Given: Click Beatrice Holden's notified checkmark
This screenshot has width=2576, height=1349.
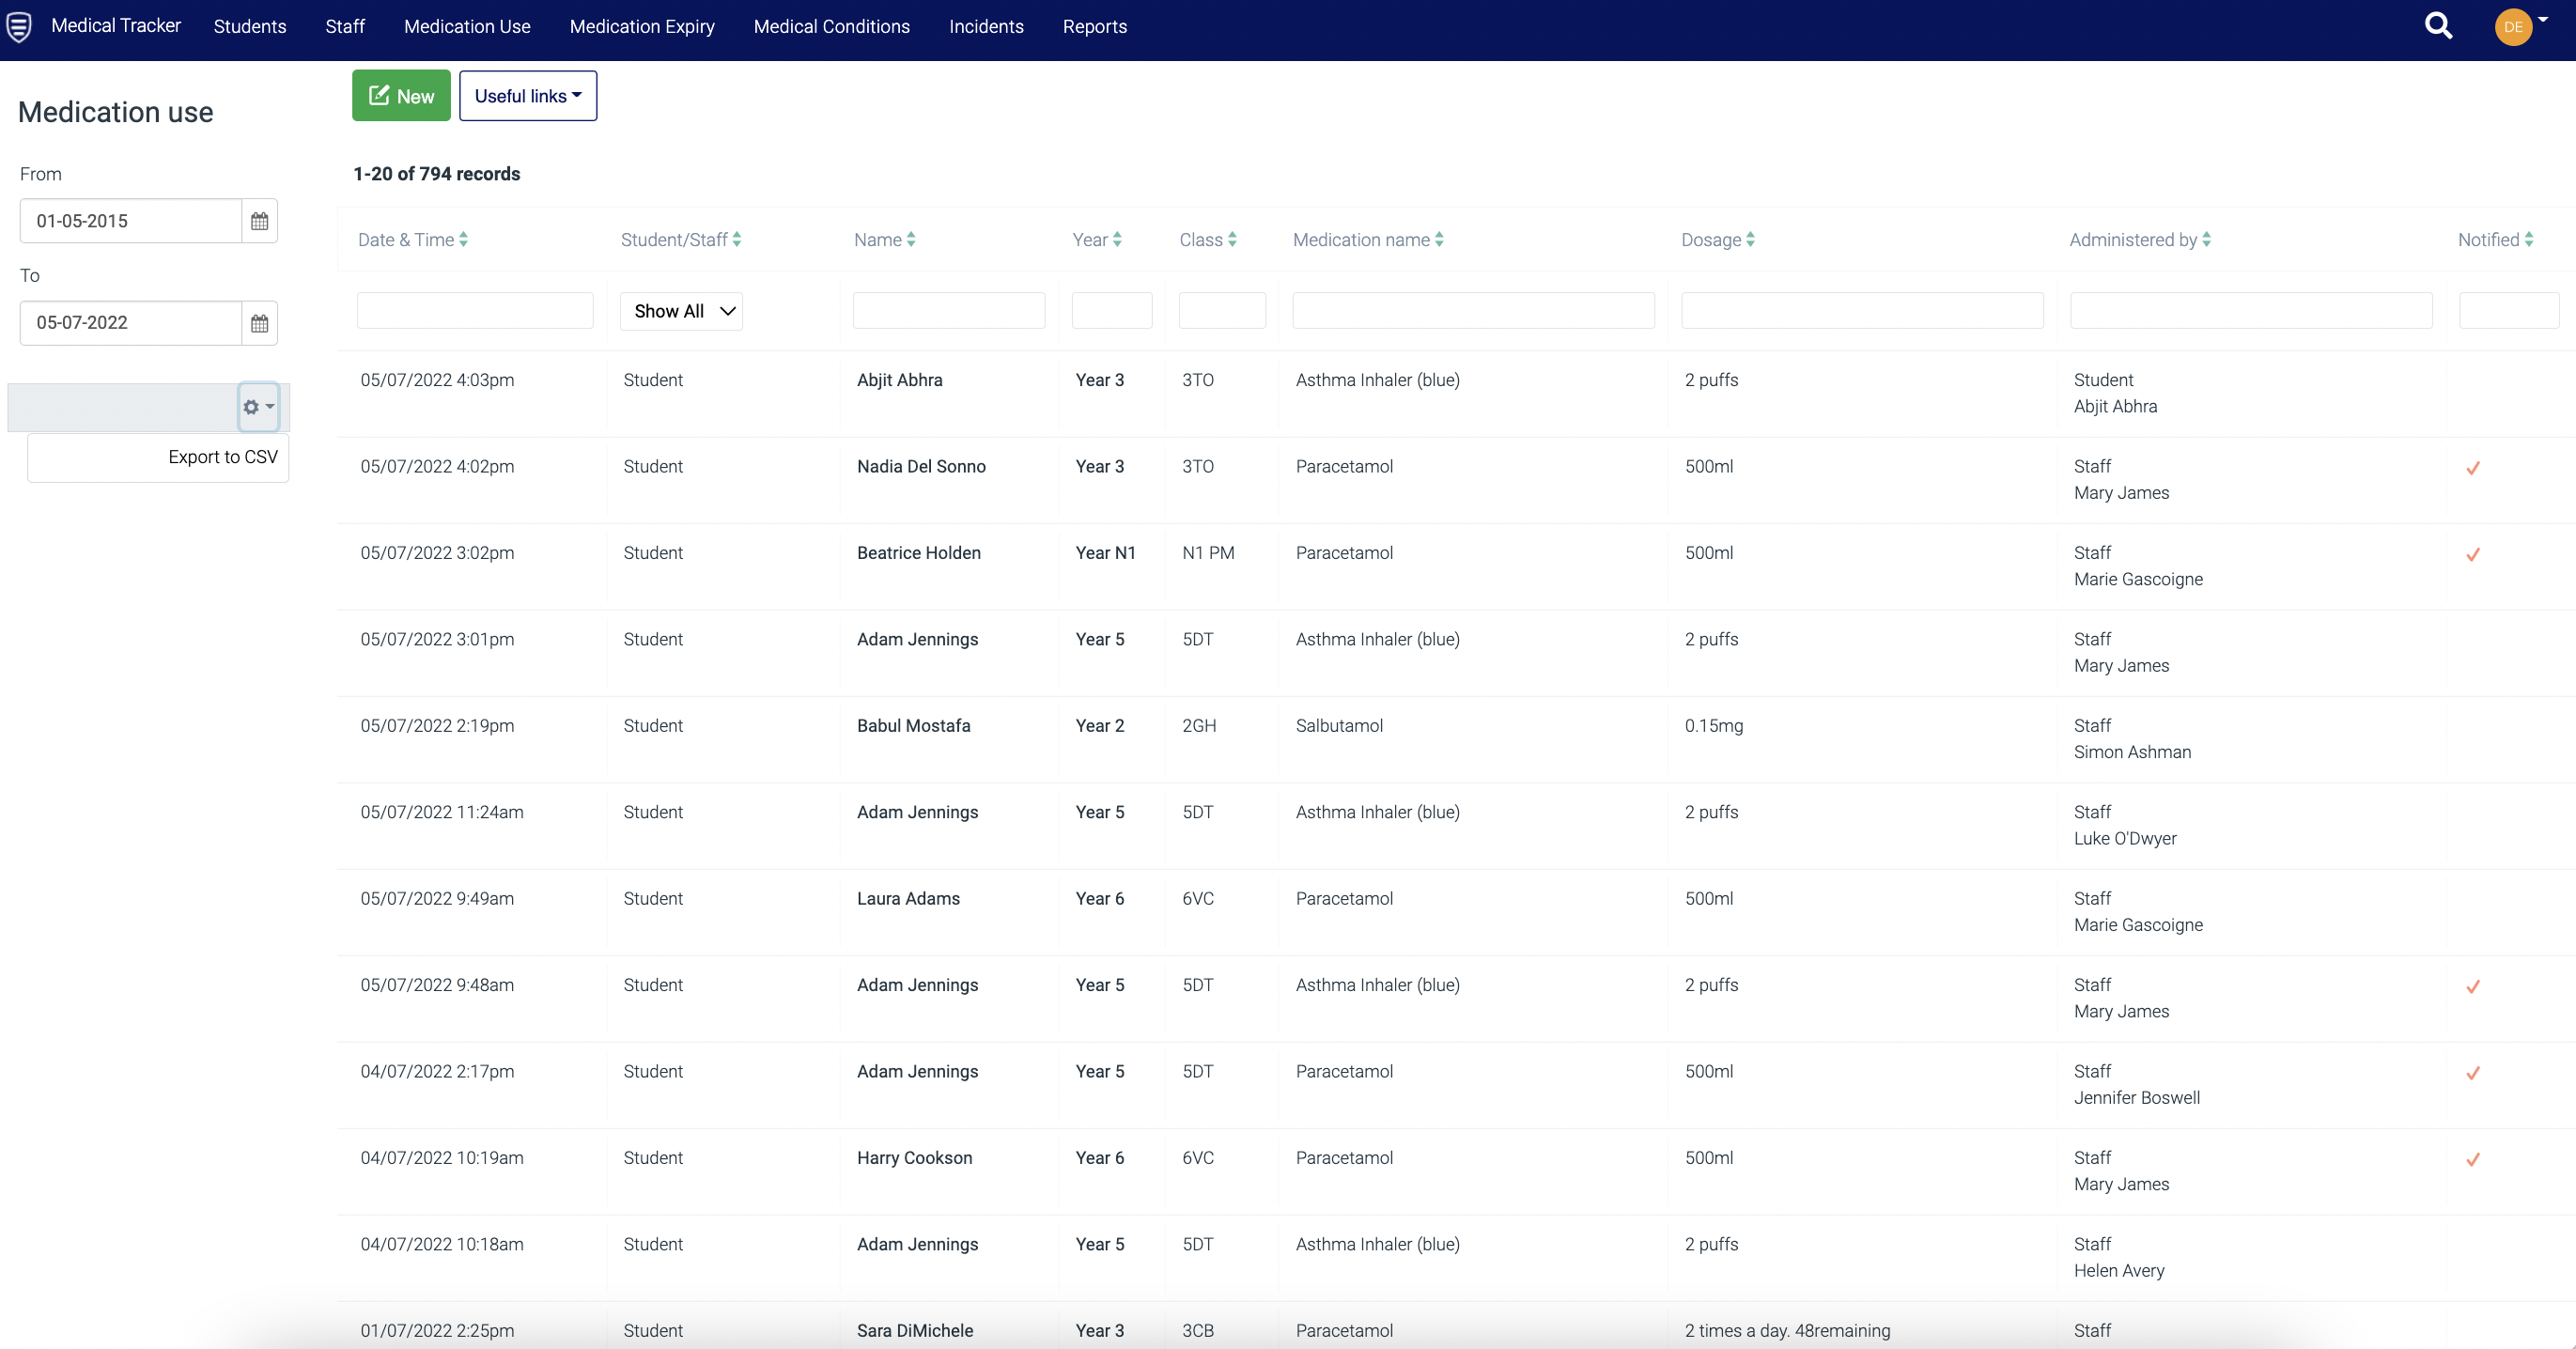Looking at the screenshot, I should pos(2472,555).
